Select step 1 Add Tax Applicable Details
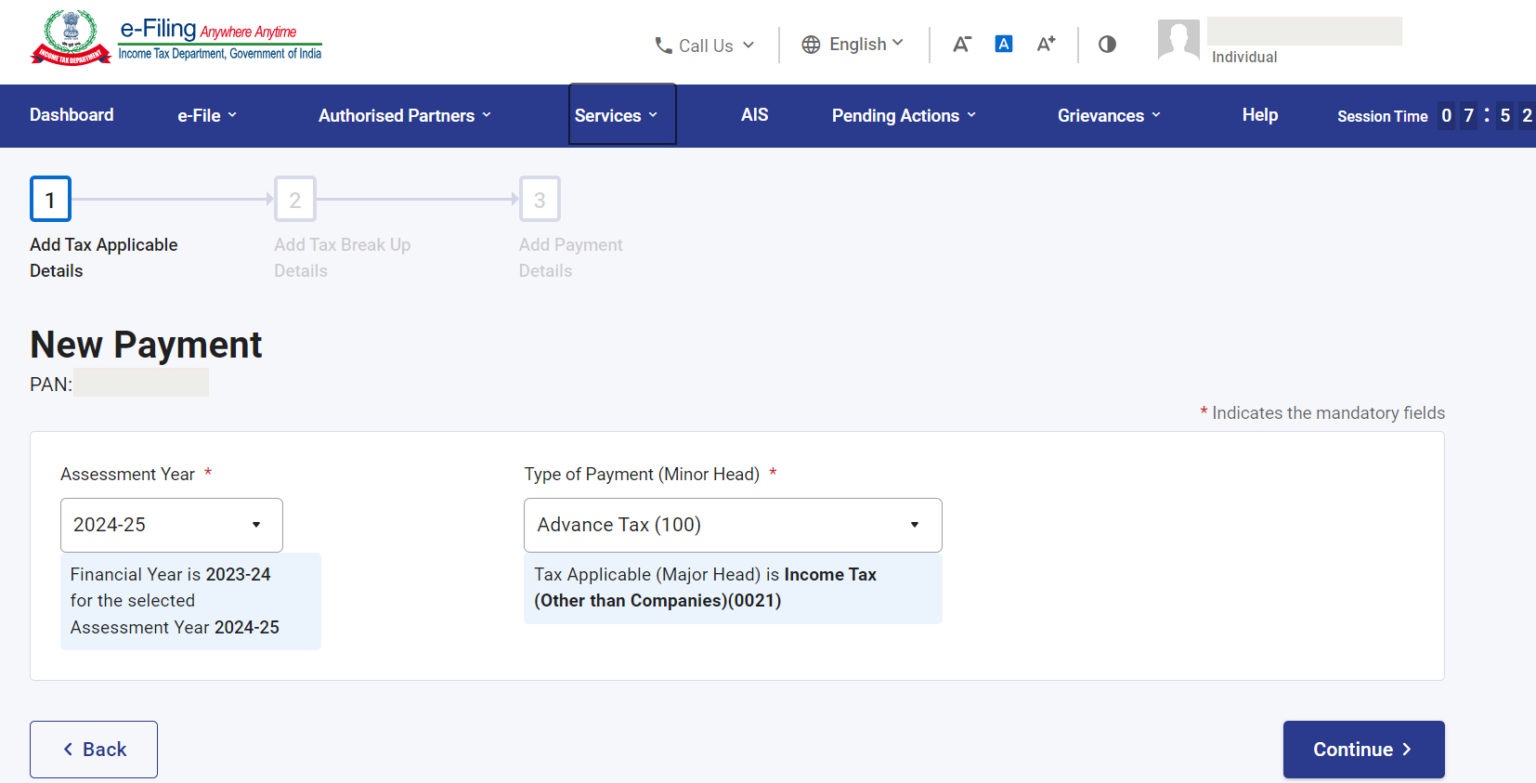The width and height of the screenshot is (1536, 783). point(50,198)
